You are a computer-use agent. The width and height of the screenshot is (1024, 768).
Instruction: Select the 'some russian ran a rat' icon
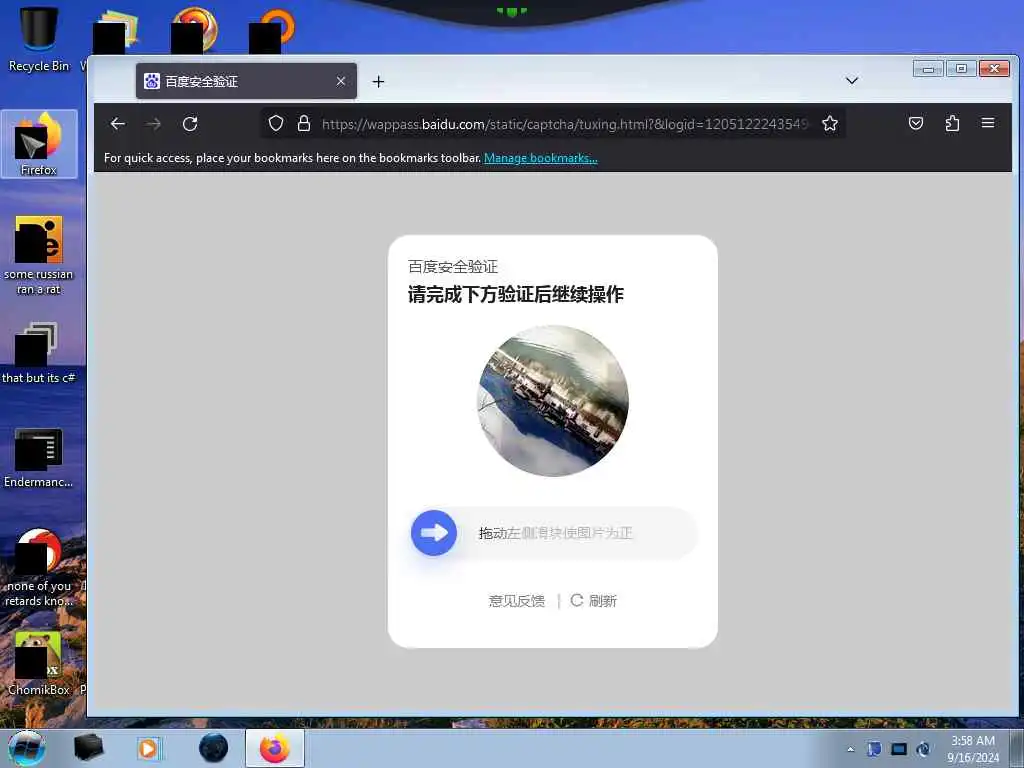click(x=39, y=255)
